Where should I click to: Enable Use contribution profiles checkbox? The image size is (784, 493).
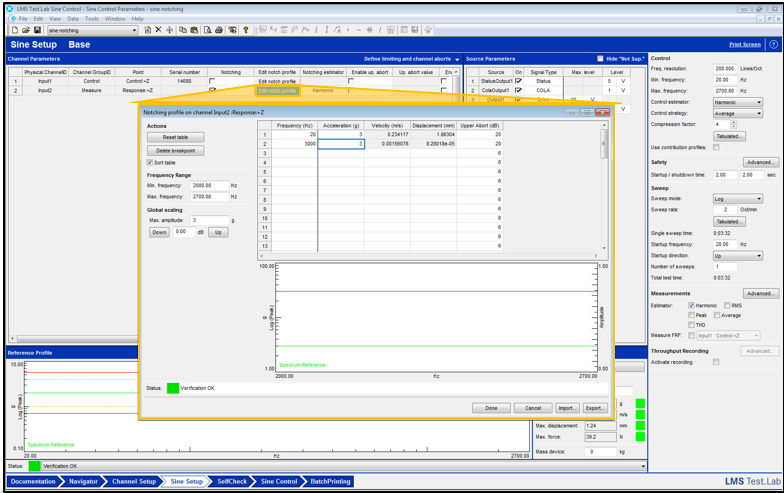(x=716, y=148)
